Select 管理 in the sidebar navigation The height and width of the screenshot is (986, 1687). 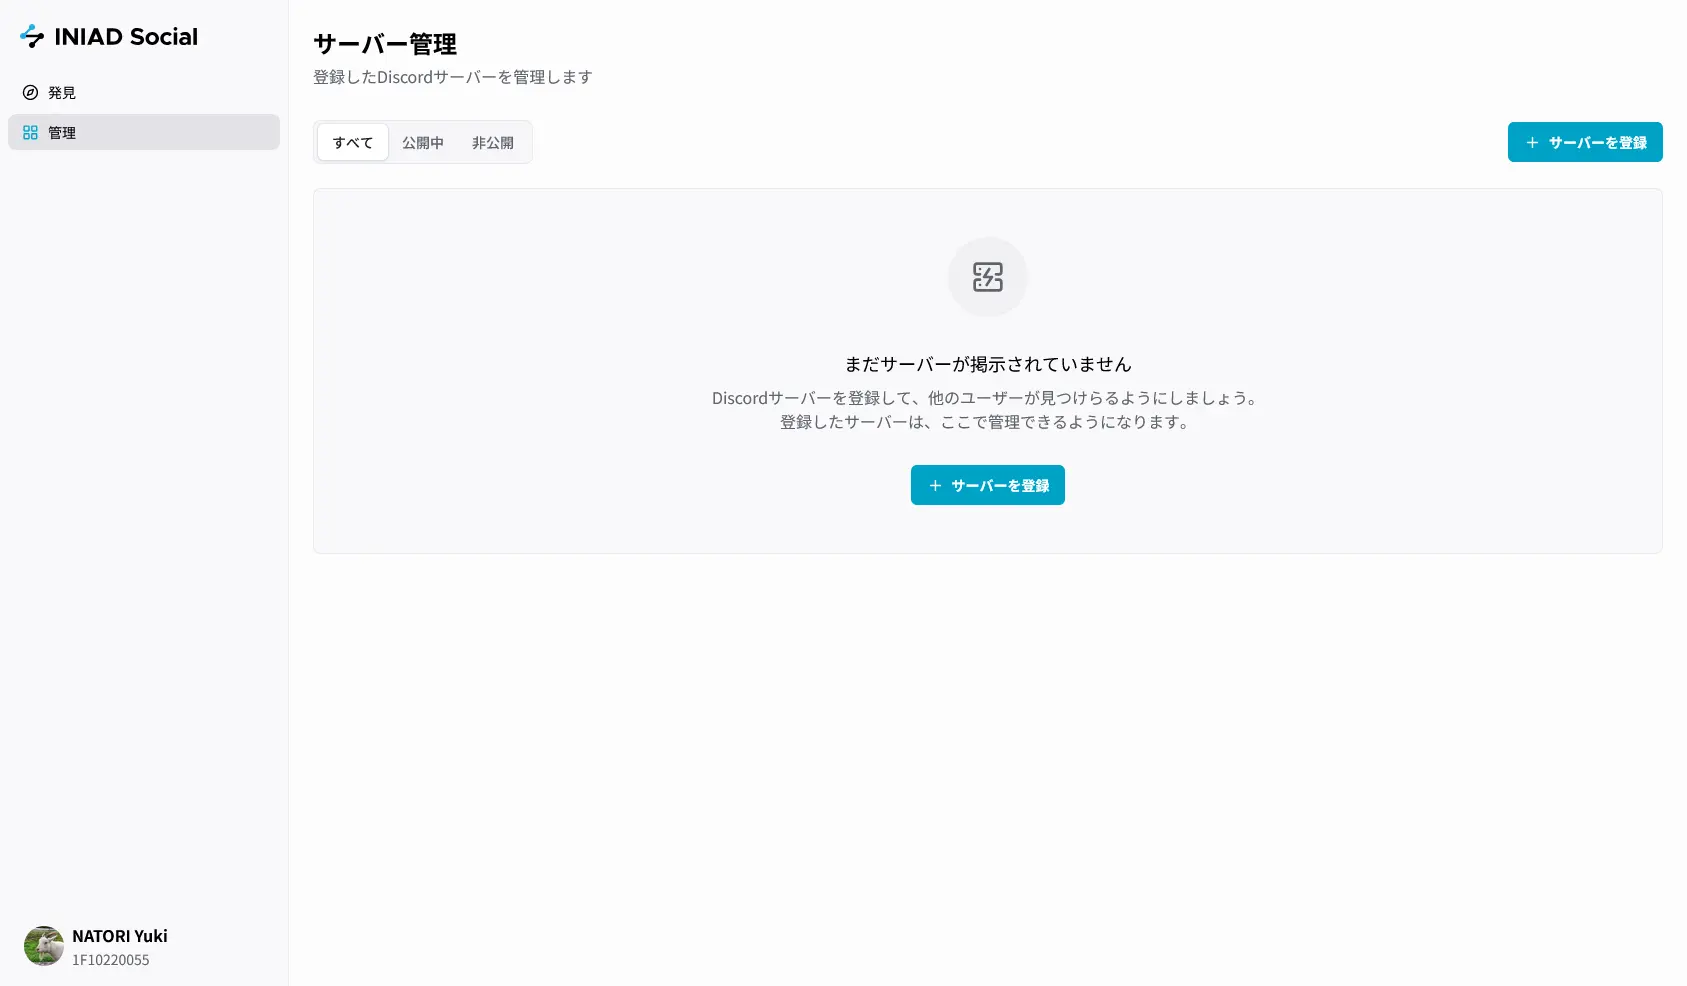(62, 132)
